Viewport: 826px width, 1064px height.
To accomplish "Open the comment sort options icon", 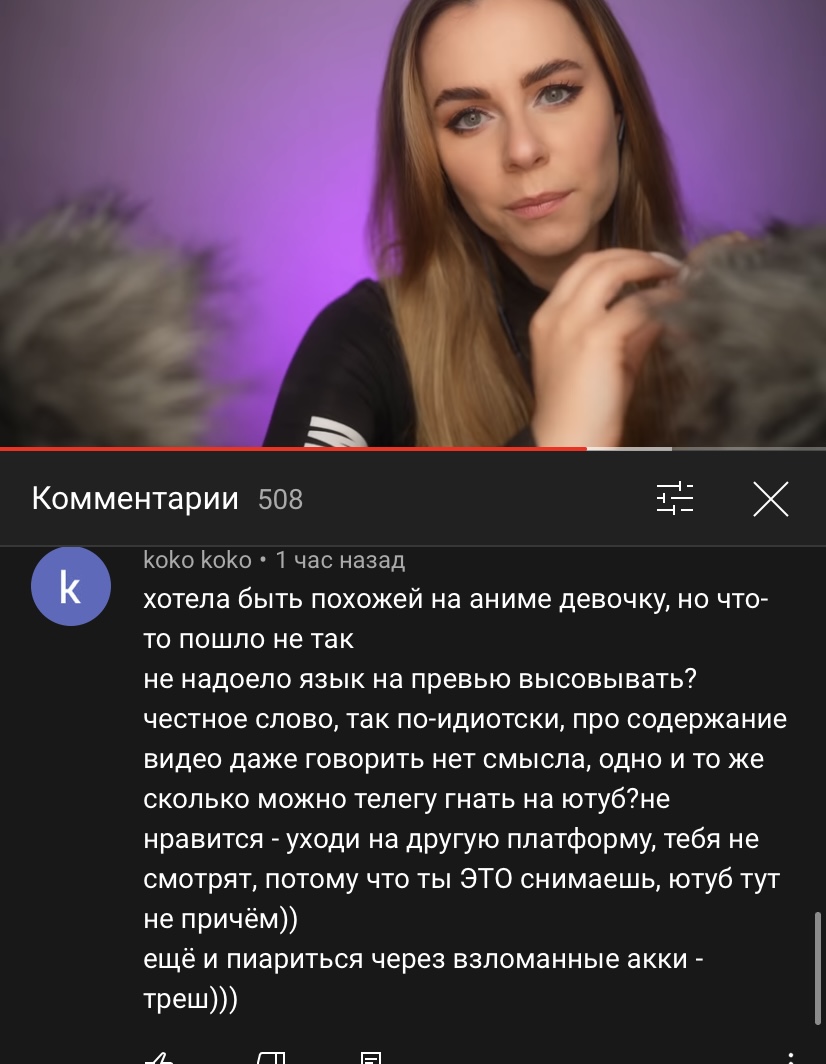I will point(675,499).
